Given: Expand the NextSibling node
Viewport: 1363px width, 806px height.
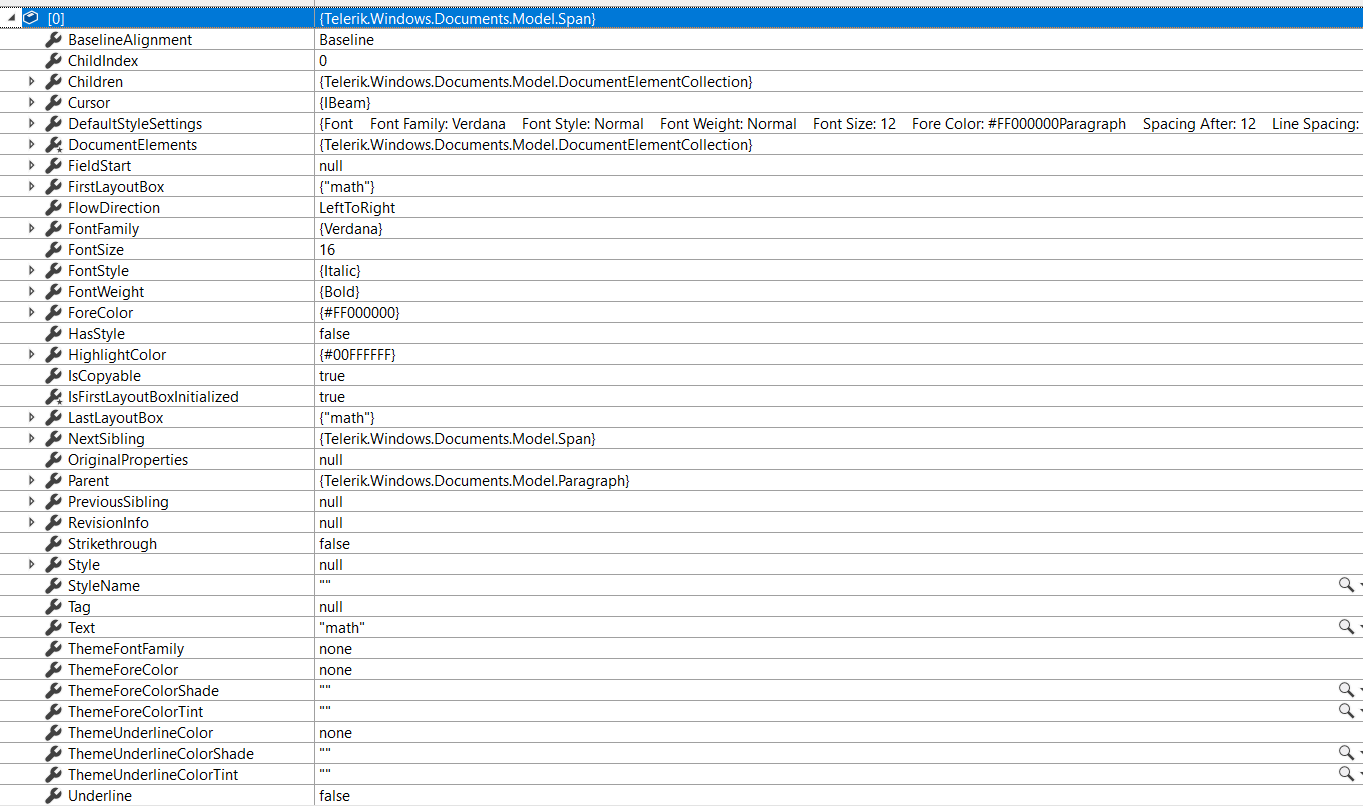Looking at the screenshot, I should pos(31,439).
